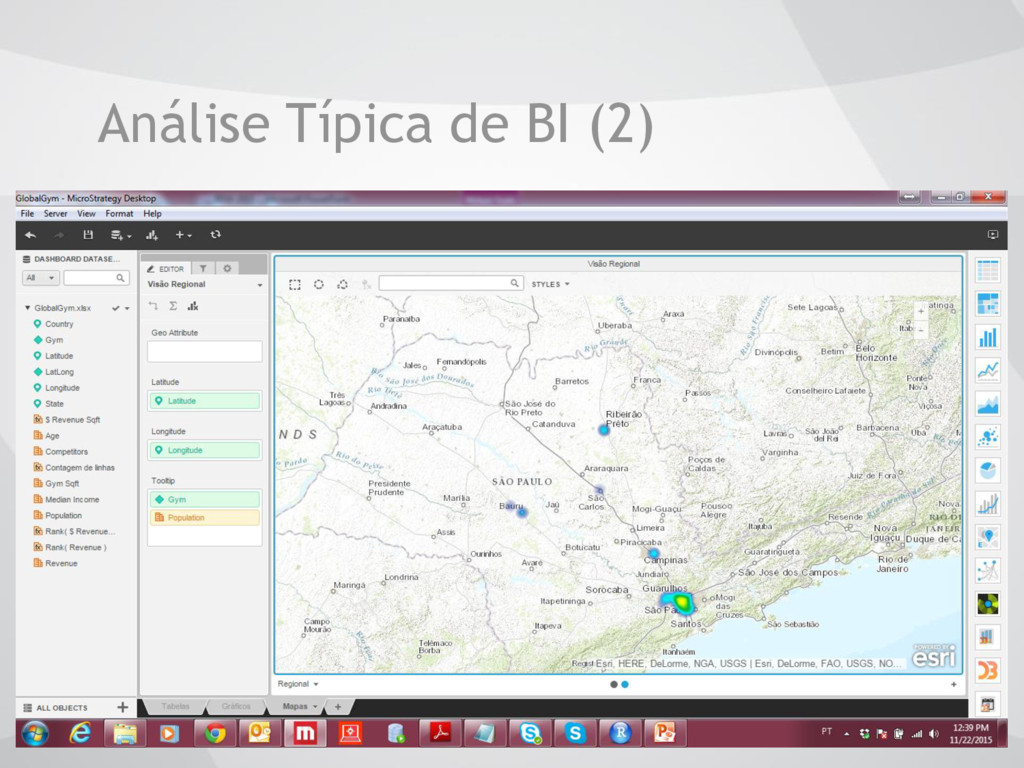The image size is (1024, 768).
Task: Click the dataset search field
Action: coord(96,278)
